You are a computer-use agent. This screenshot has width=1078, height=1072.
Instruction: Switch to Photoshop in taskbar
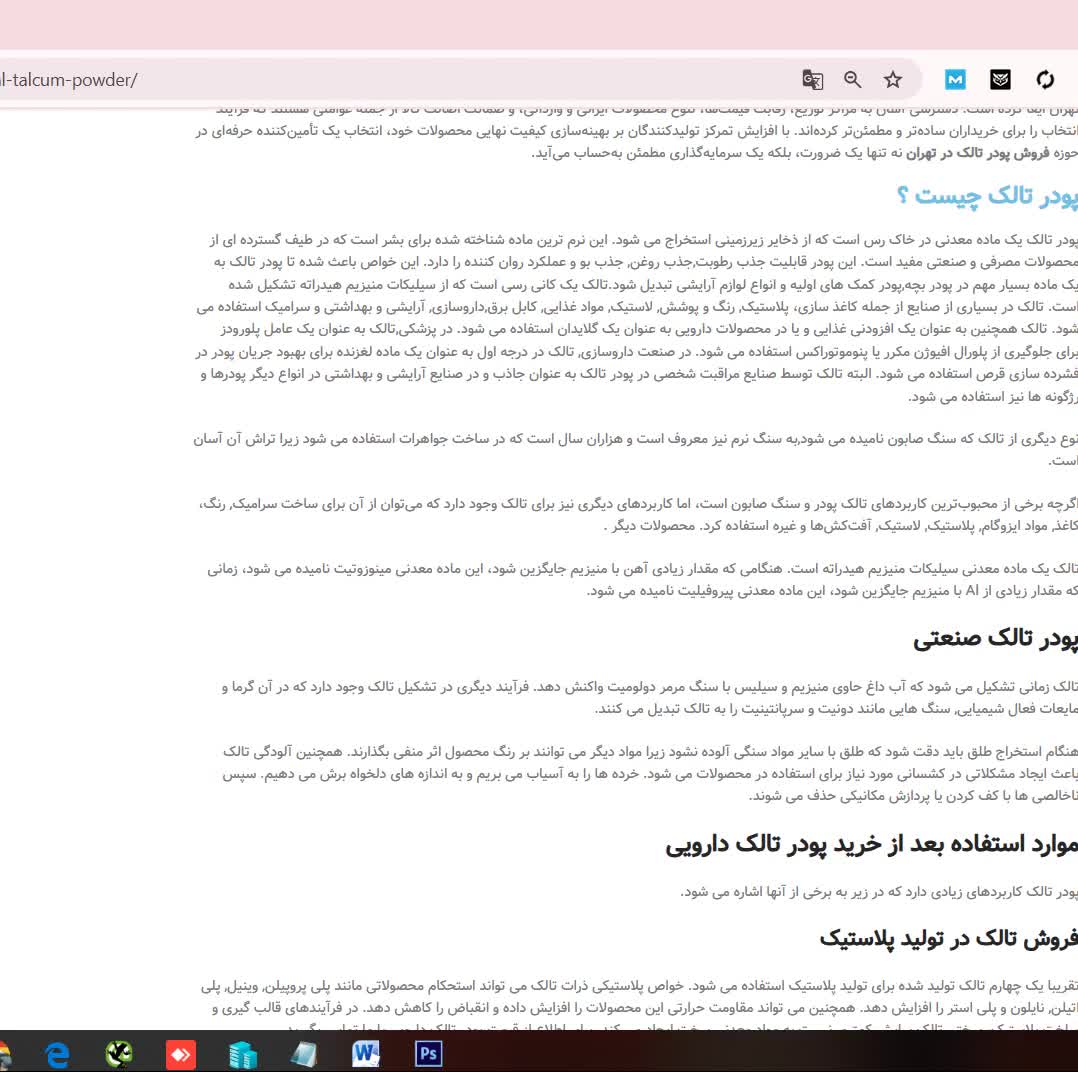(428, 1054)
